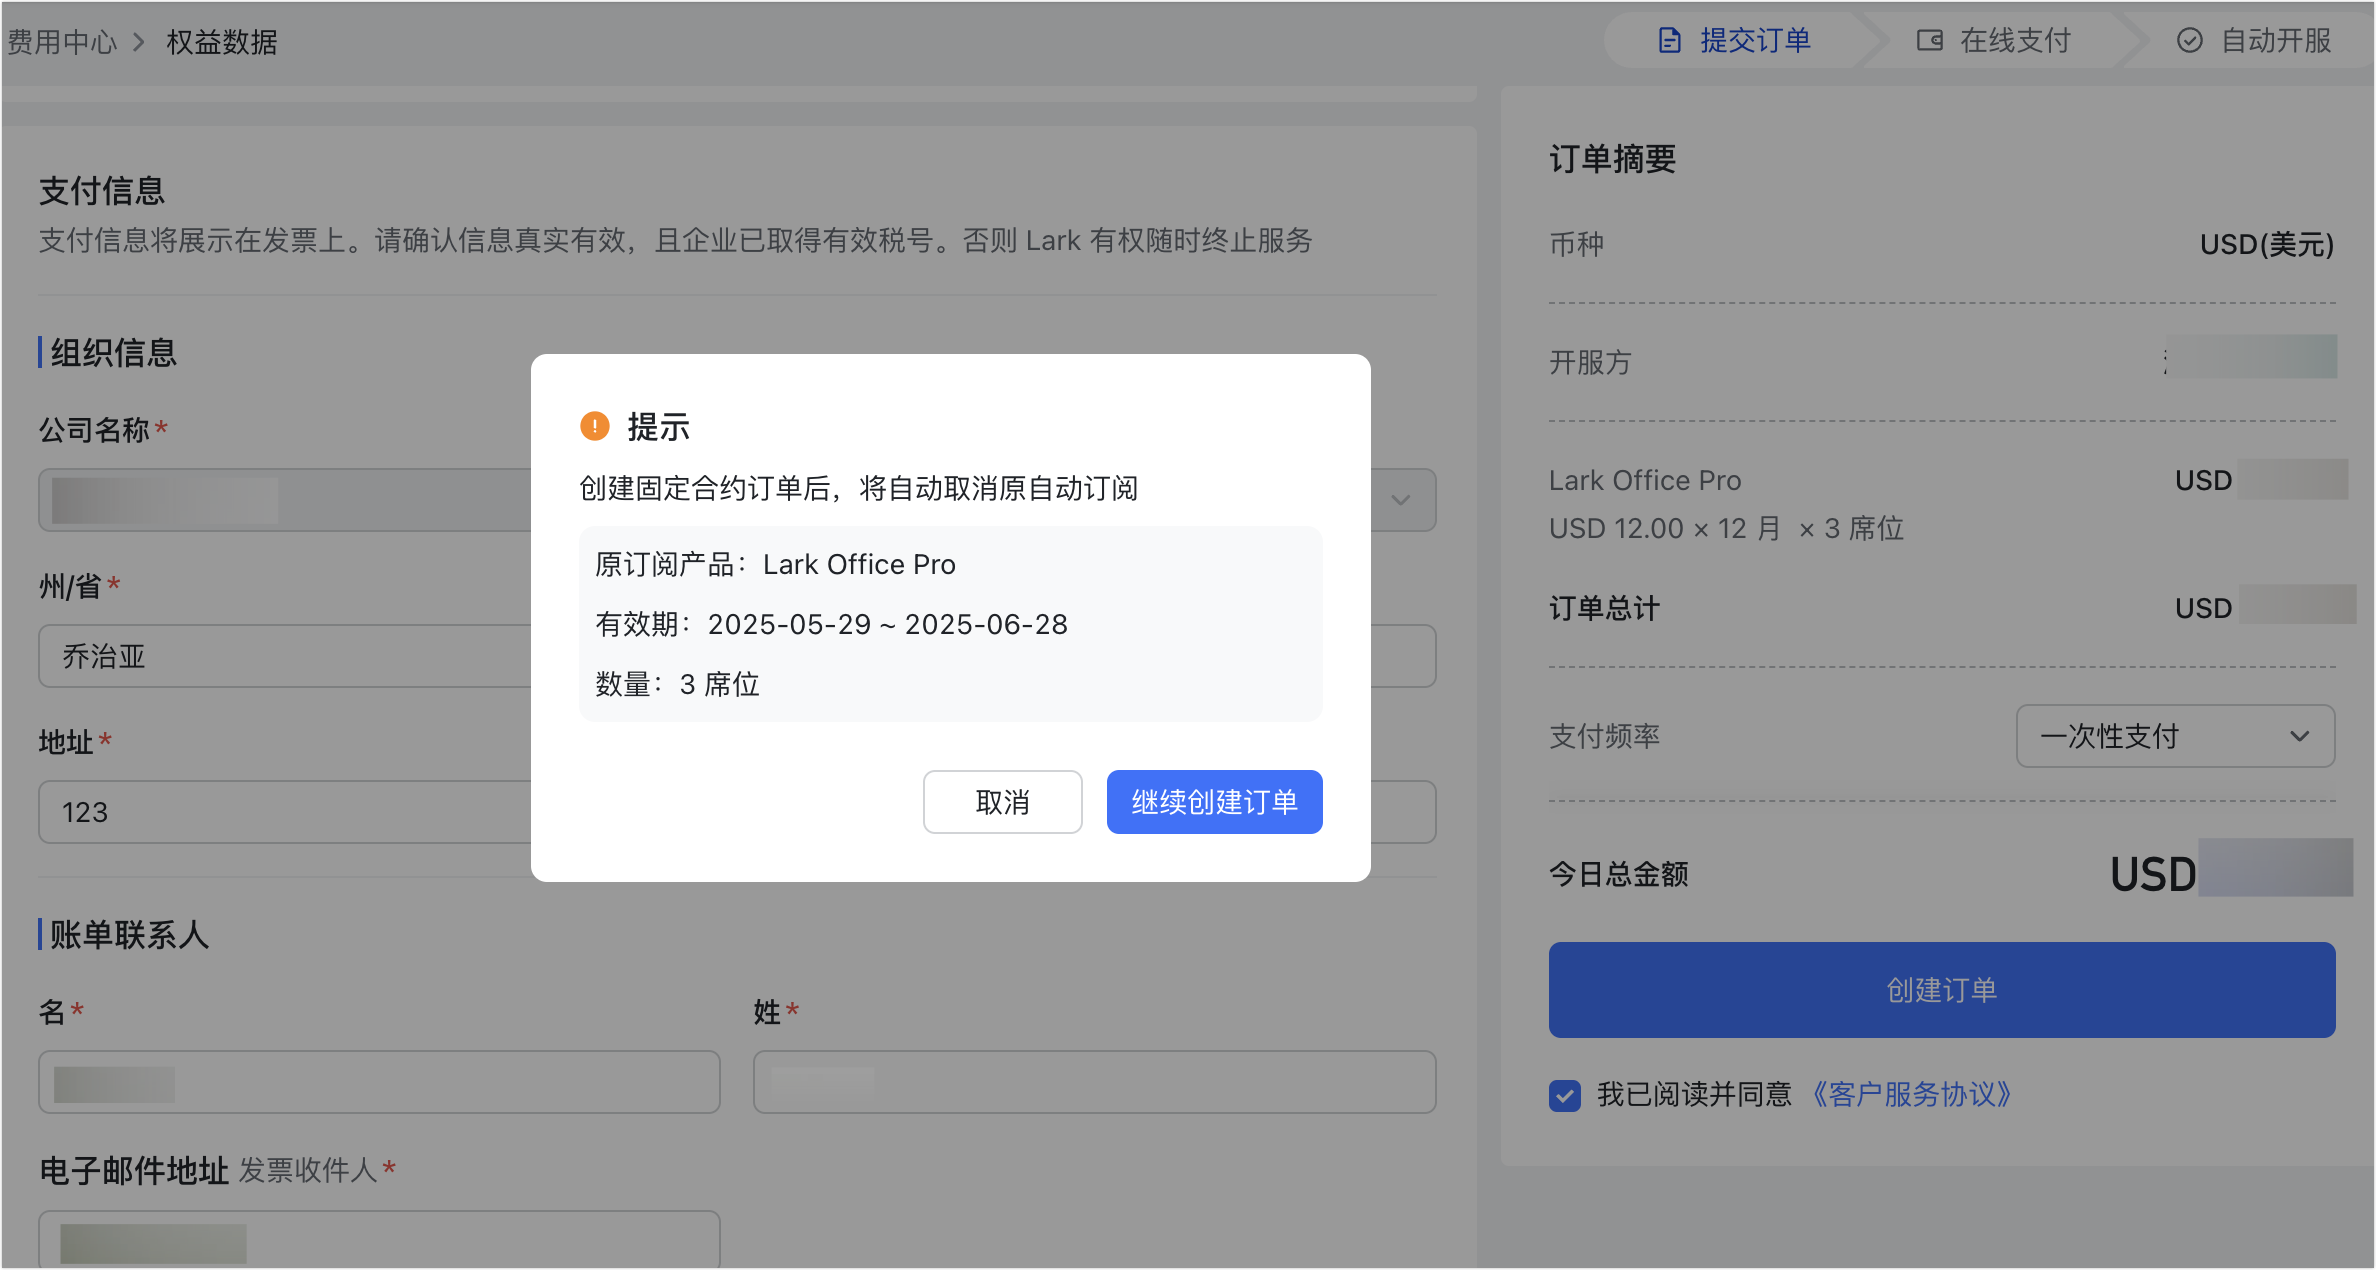This screenshot has height=1270, width=2376.
Task: Click the dialog text 原订阅产品：Lark Office Pro
Action: pyautogui.click(x=775, y=564)
